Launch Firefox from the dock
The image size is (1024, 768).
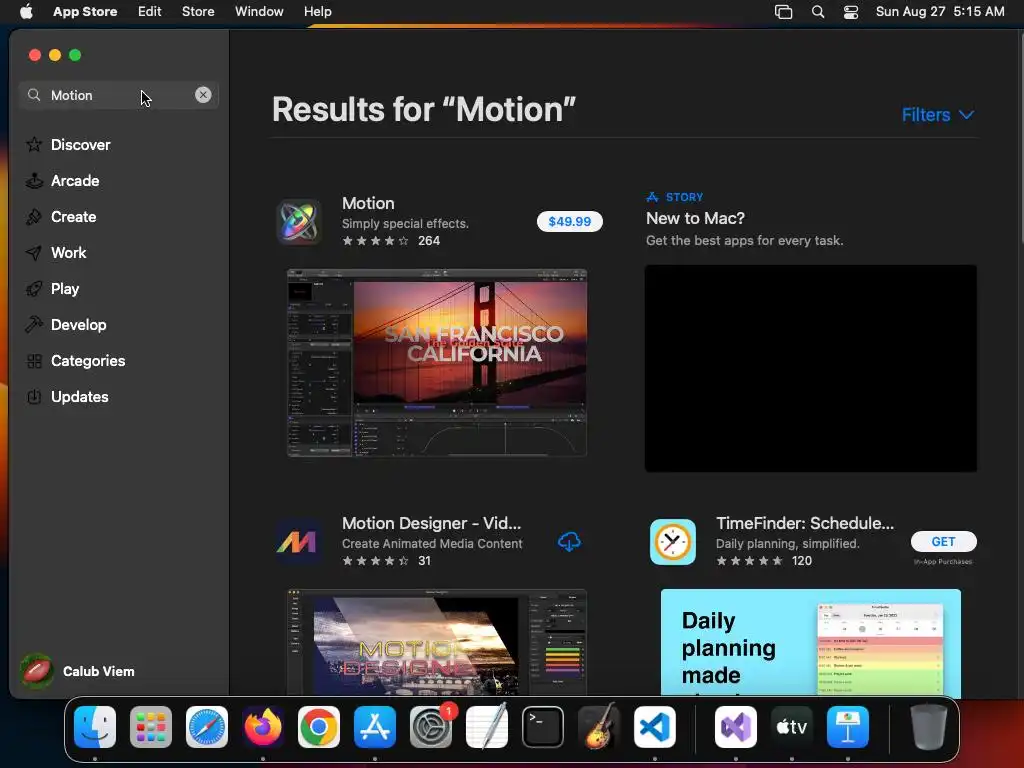(x=263, y=727)
